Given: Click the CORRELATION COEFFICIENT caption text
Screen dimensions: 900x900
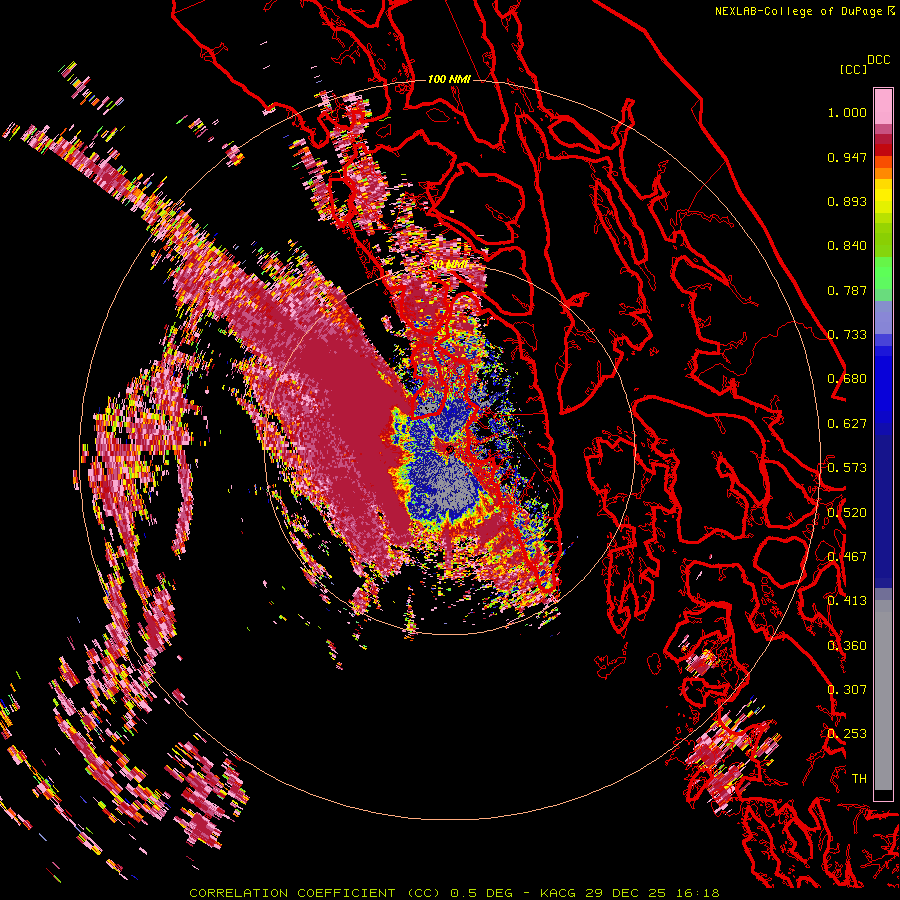Looking at the screenshot, I should click(292, 893).
